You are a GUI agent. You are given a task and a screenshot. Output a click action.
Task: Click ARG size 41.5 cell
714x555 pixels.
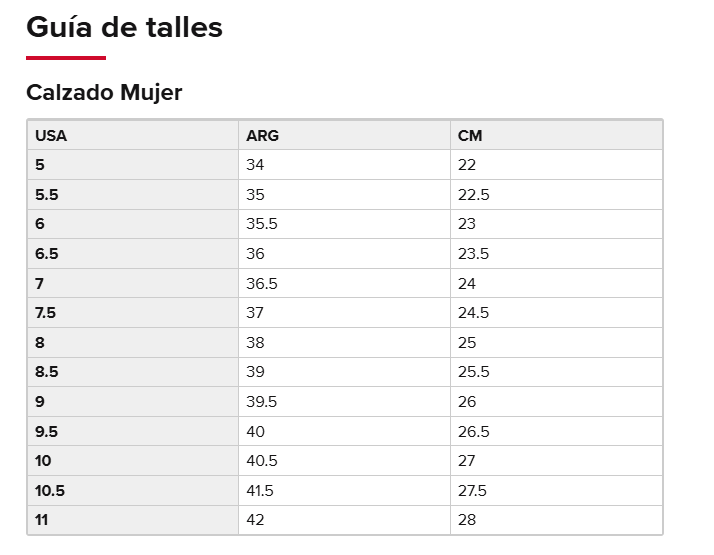[344, 490]
